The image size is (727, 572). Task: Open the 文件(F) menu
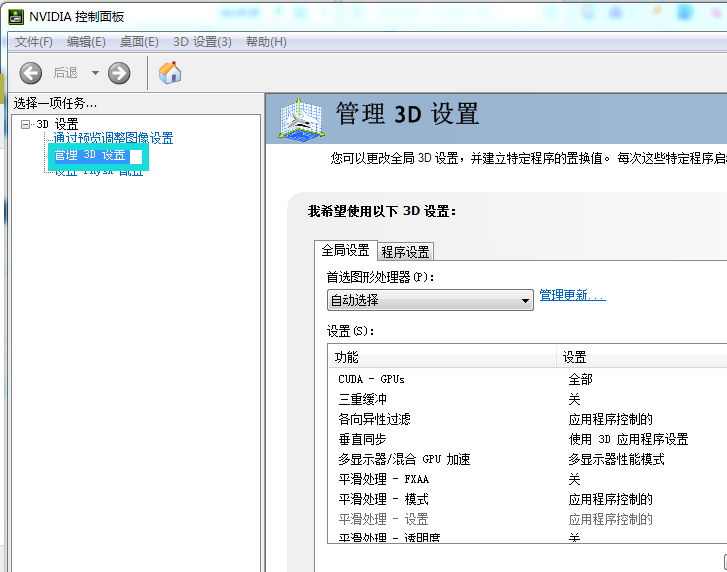tap(33, 42)
